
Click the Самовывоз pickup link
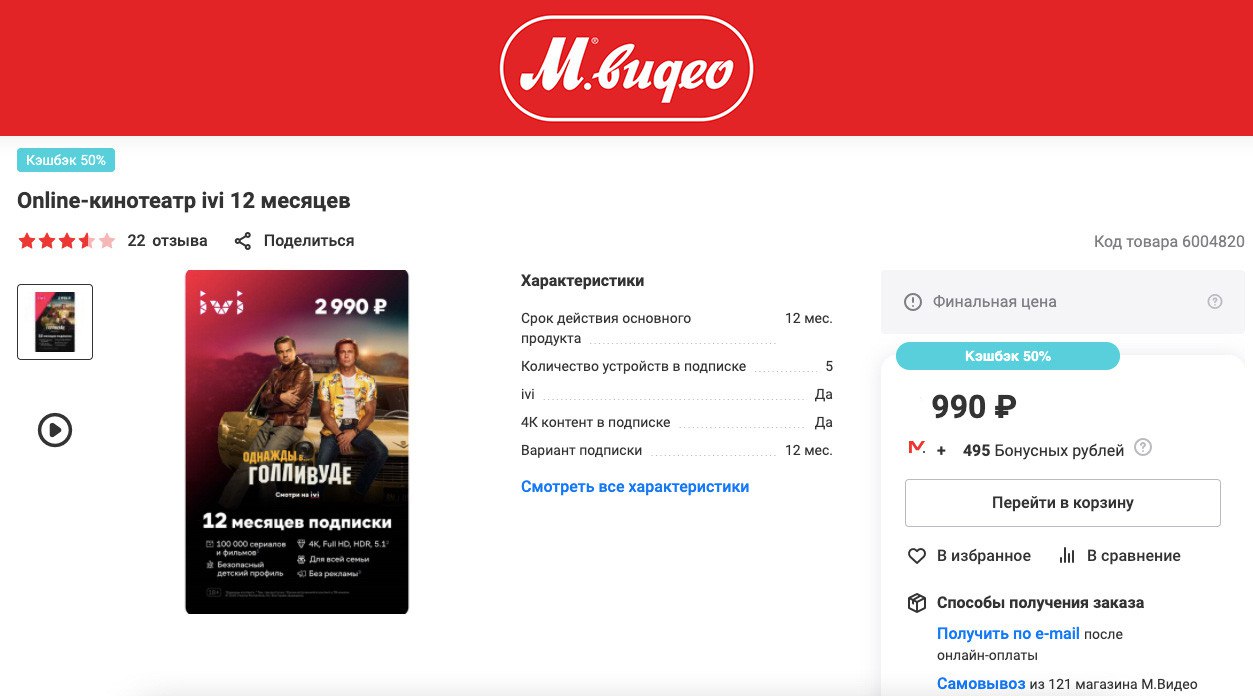tap(981, 684)
